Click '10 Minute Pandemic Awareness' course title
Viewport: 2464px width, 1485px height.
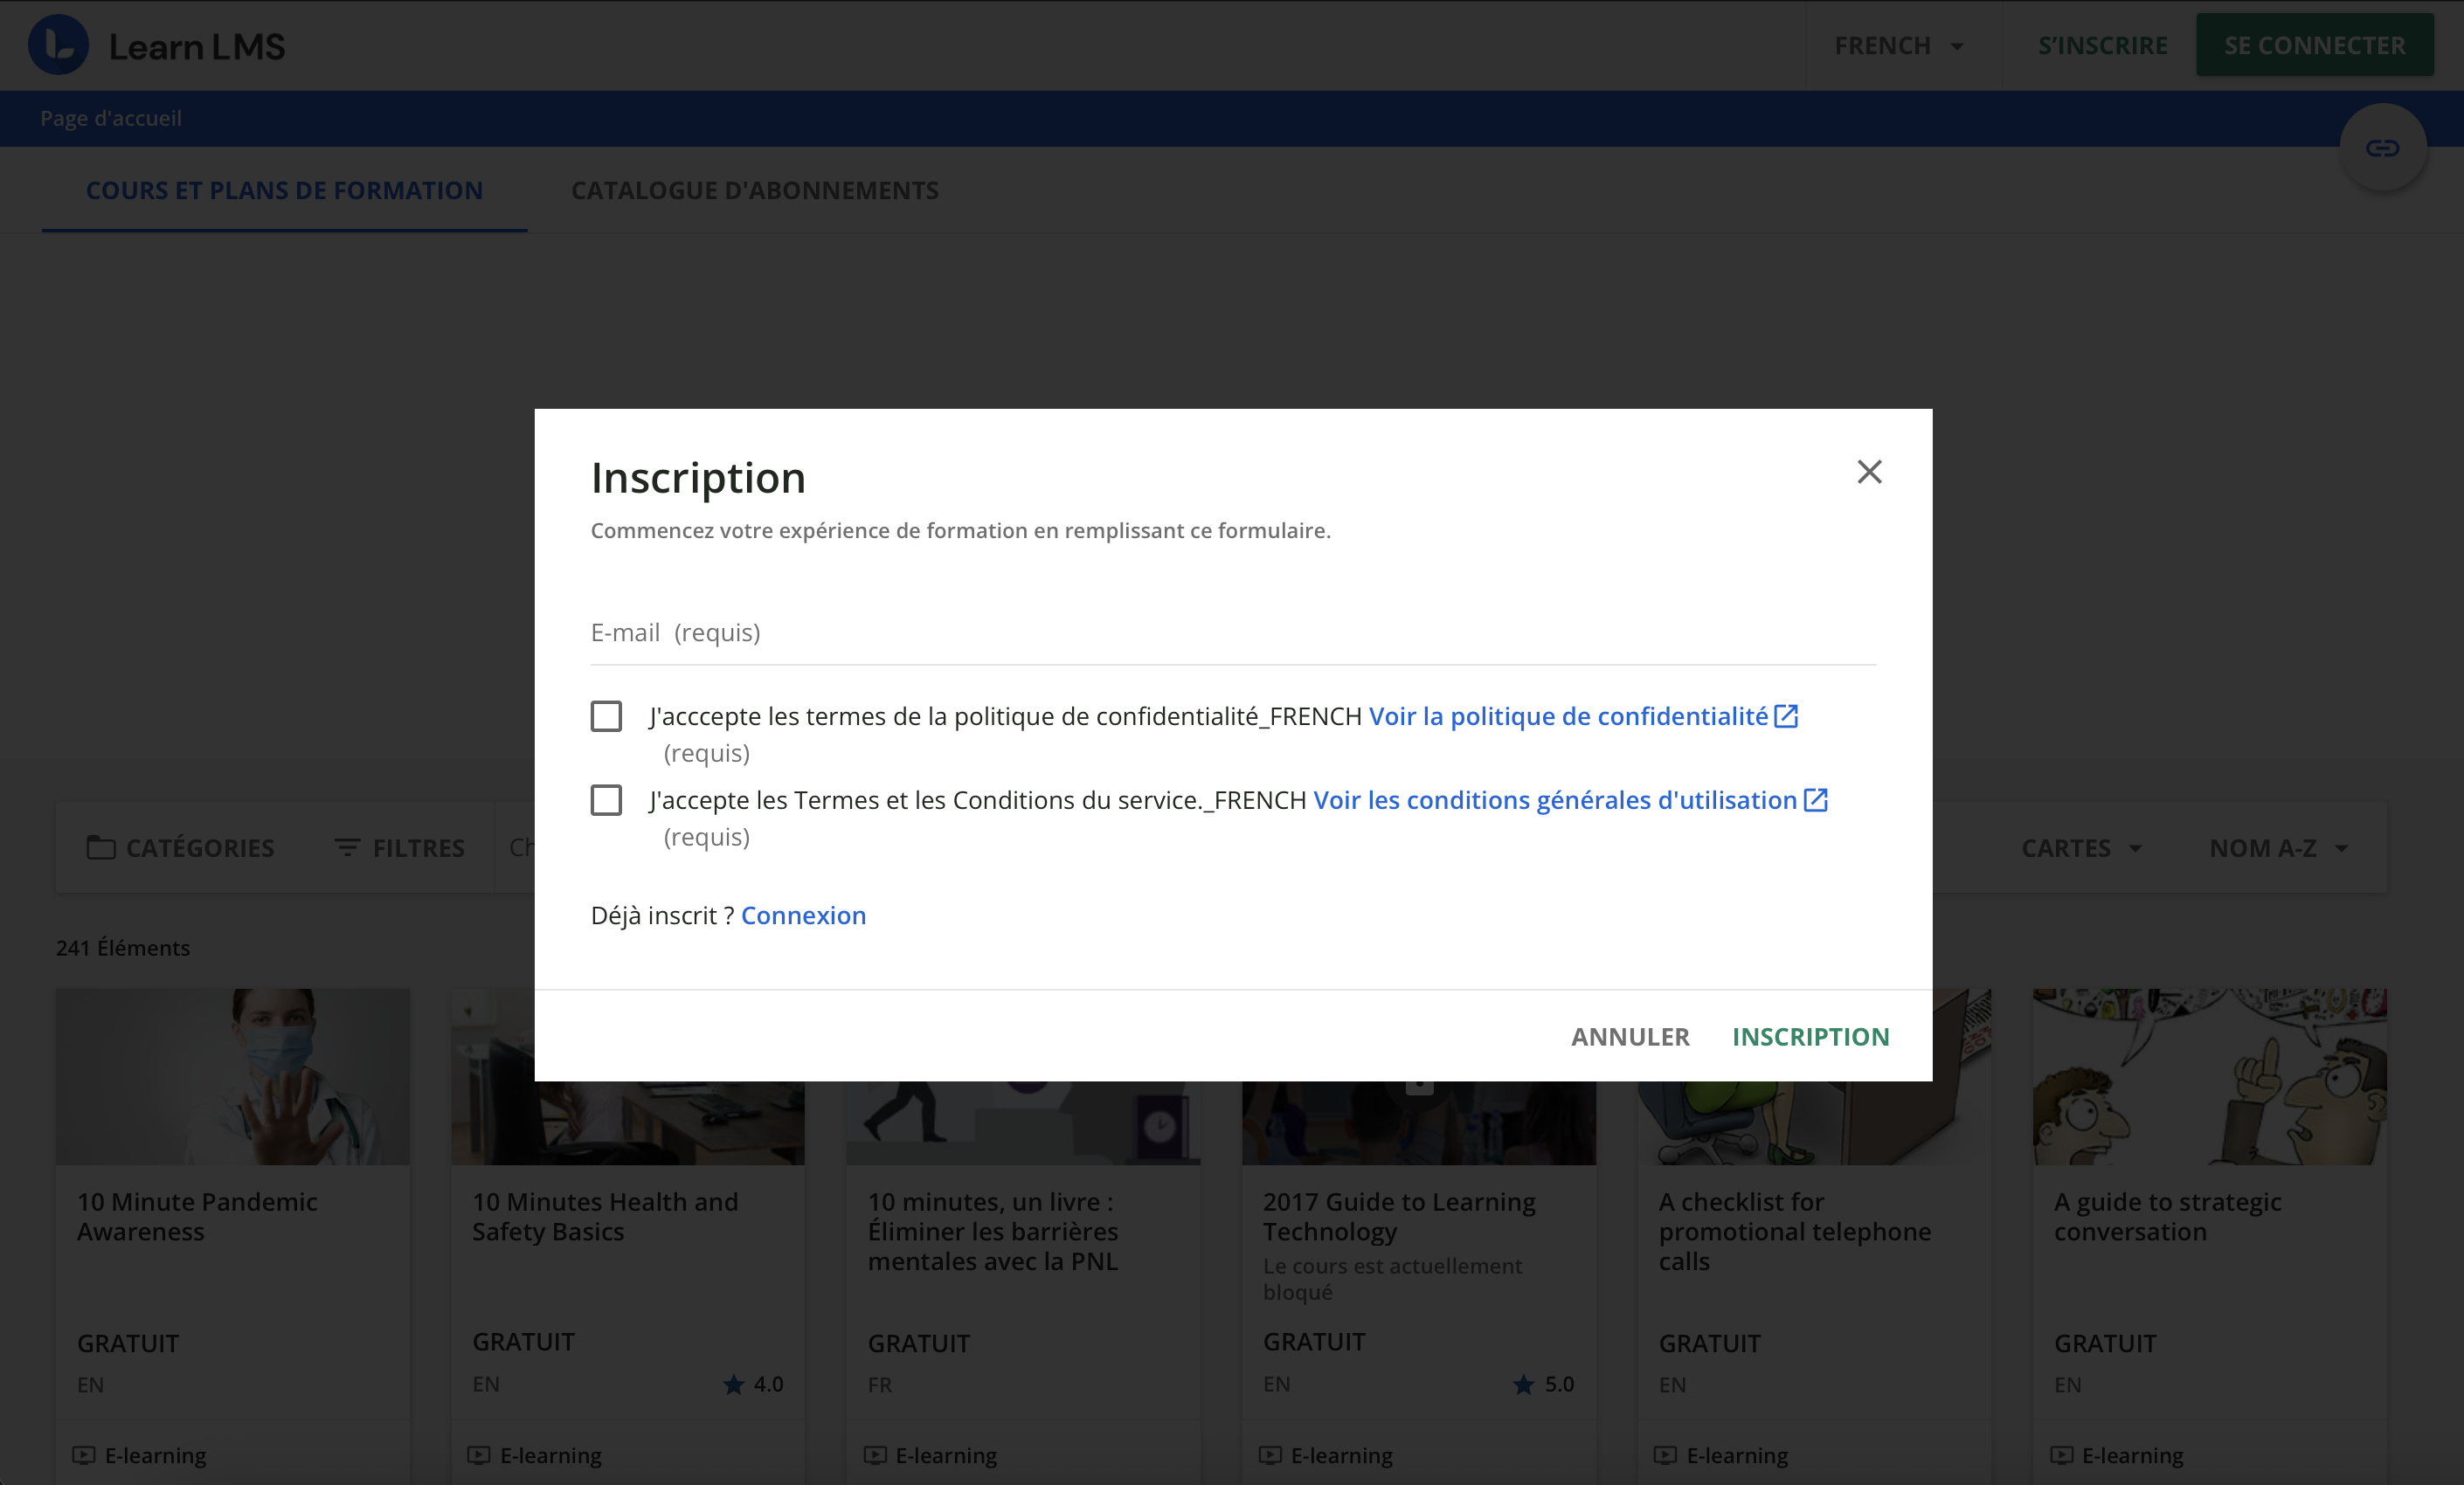[197, 1217]
